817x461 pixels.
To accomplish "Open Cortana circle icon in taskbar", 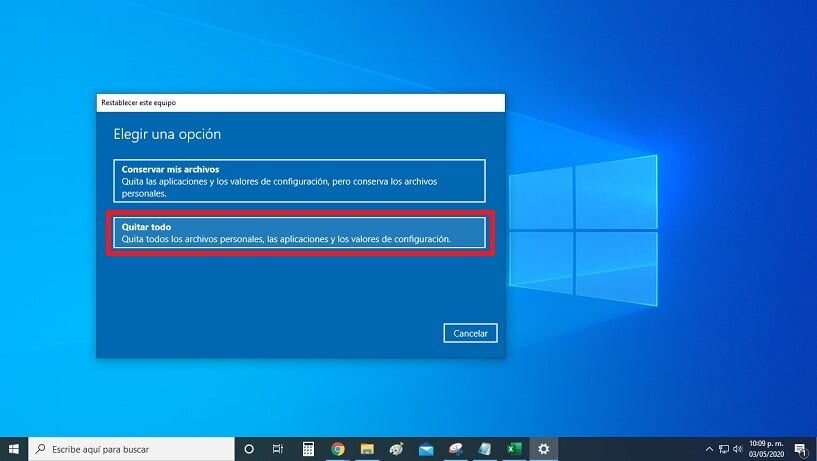I will click(x=249, y=449).
